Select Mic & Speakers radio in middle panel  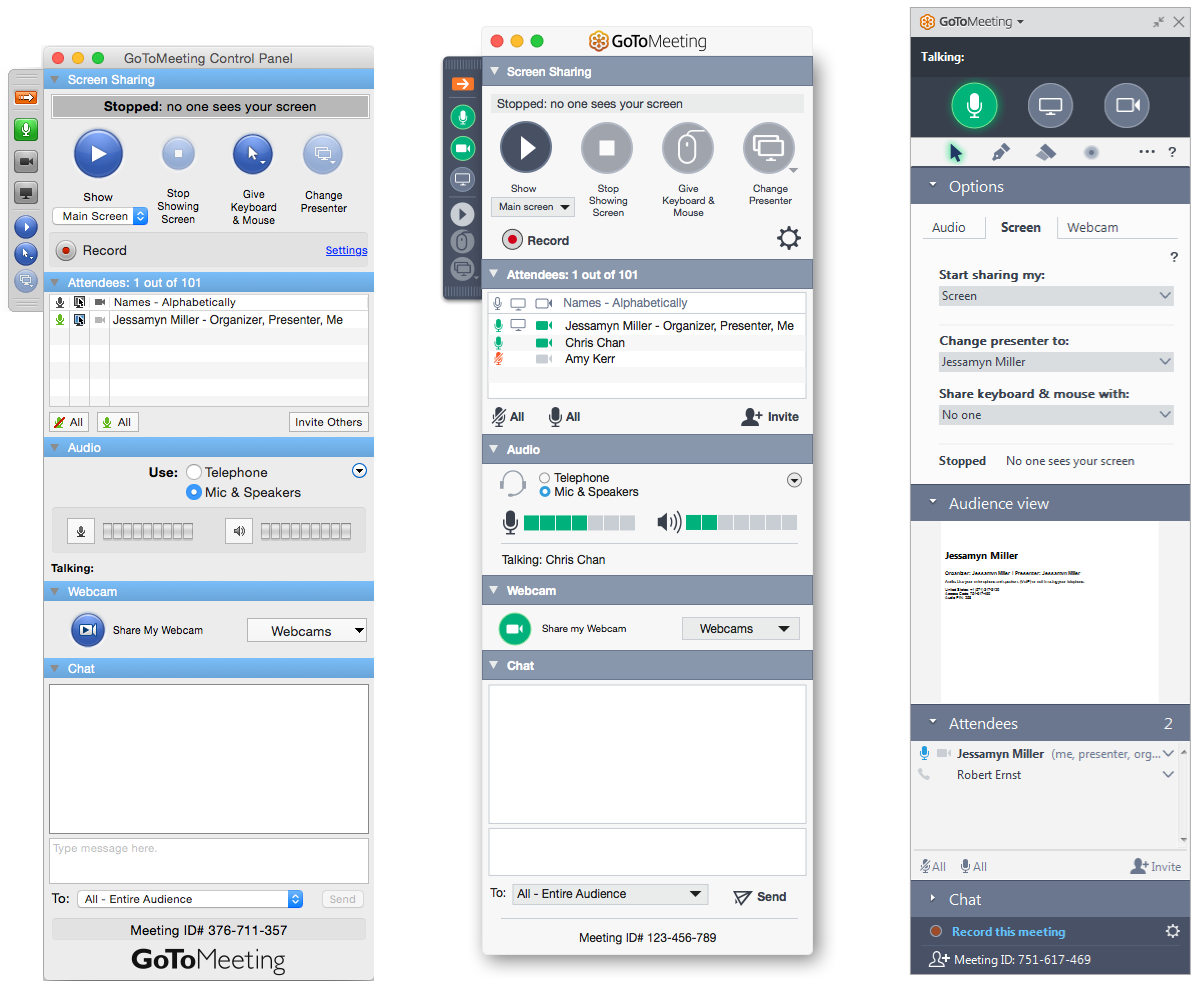[545, 492]
